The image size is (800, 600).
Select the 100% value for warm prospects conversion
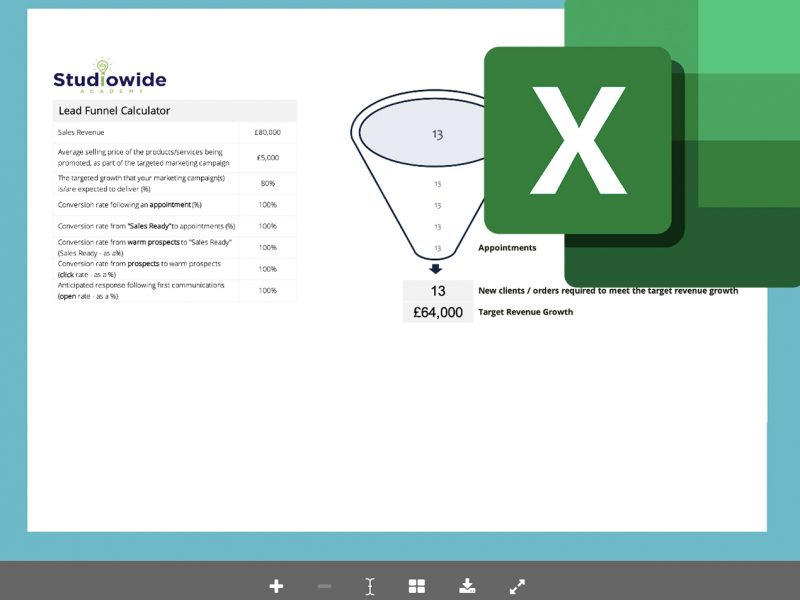pyautogui.click(x=267, y=247)
